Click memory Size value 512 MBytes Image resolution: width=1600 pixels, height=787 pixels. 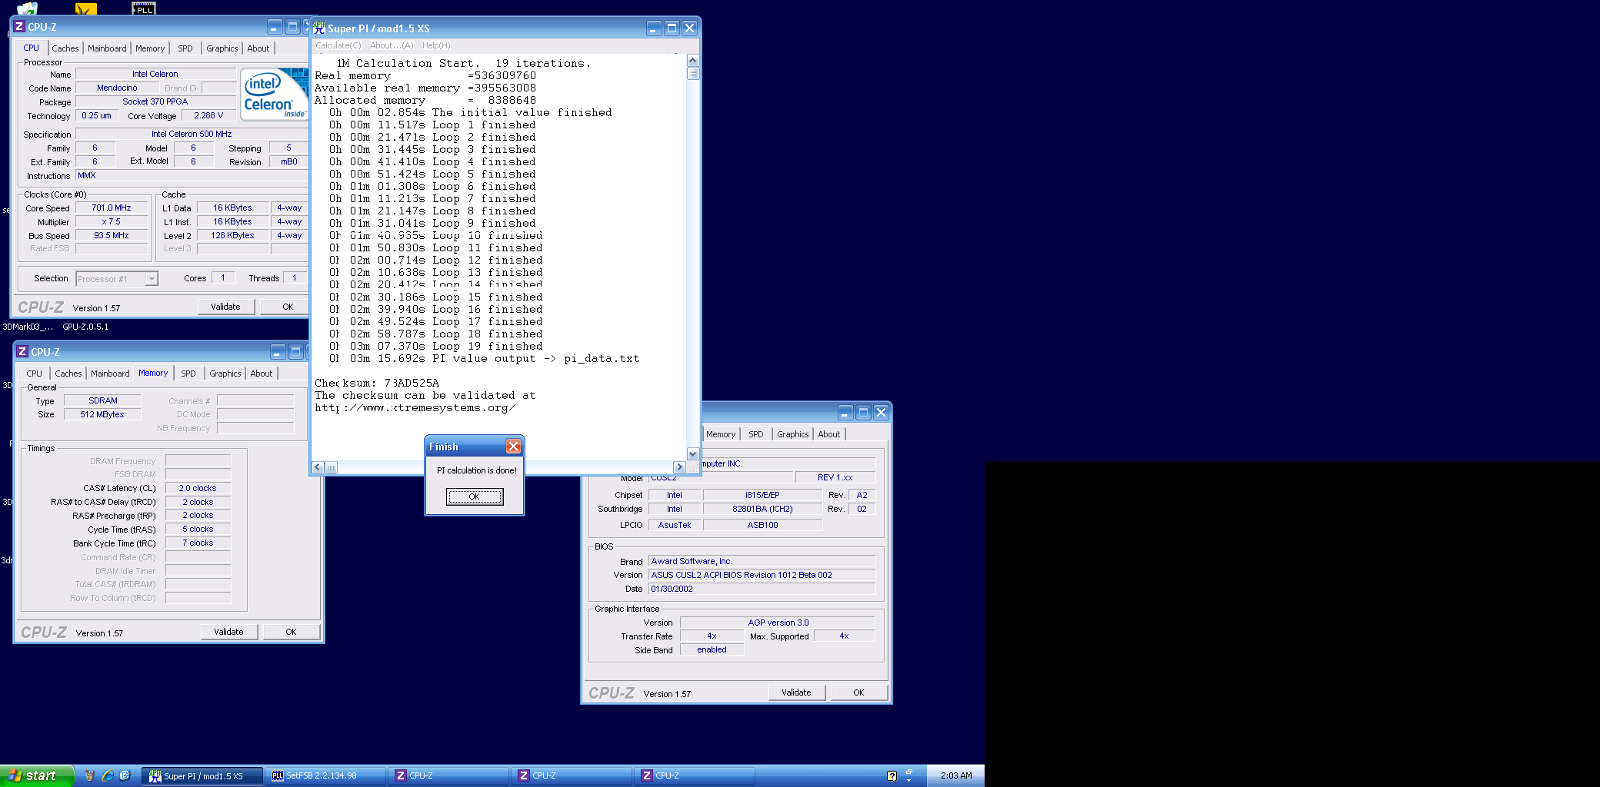click(x=103, y=414)
